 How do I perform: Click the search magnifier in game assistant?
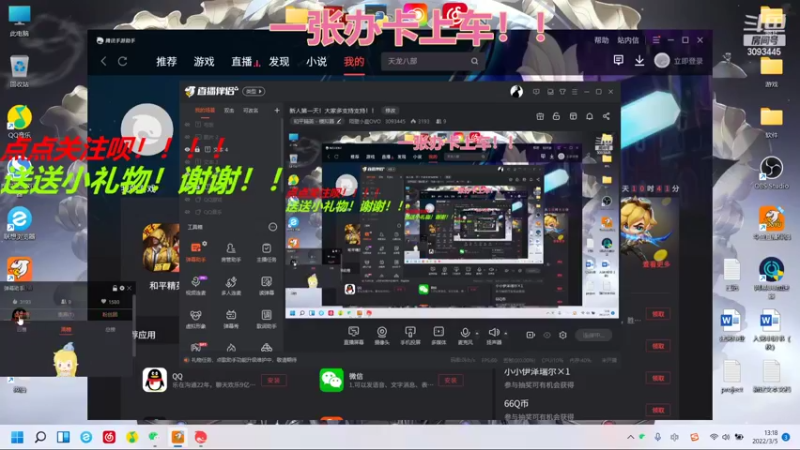pos(474,61)
